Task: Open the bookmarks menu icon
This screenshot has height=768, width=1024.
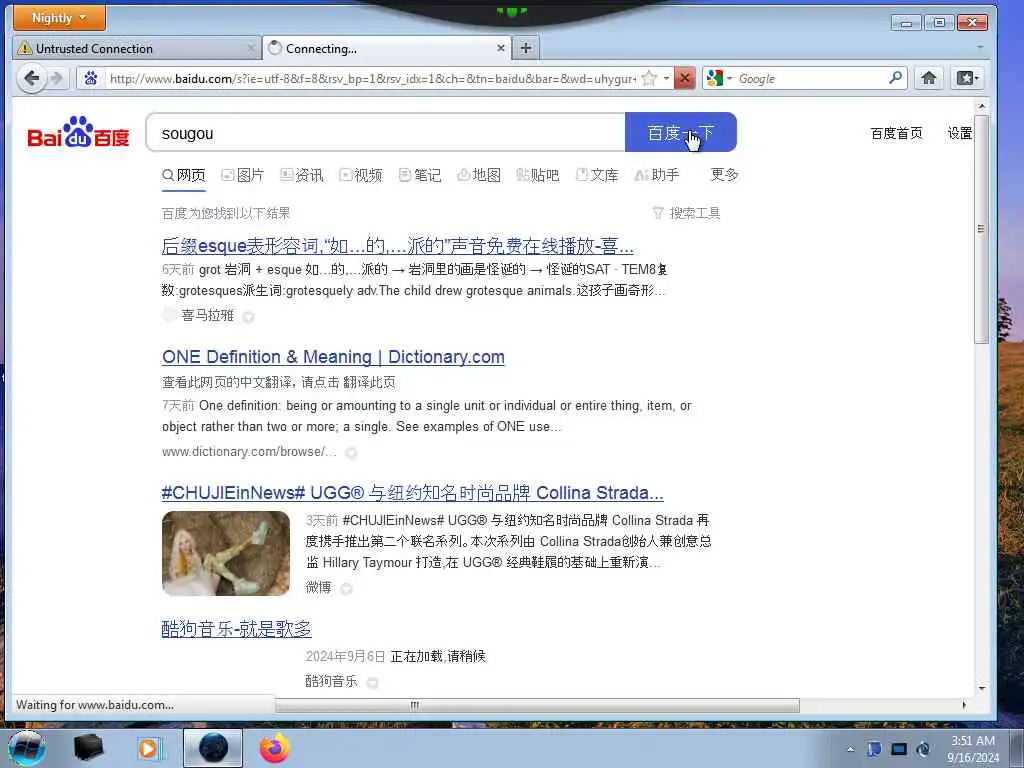Action: click(x=967, y=78)
